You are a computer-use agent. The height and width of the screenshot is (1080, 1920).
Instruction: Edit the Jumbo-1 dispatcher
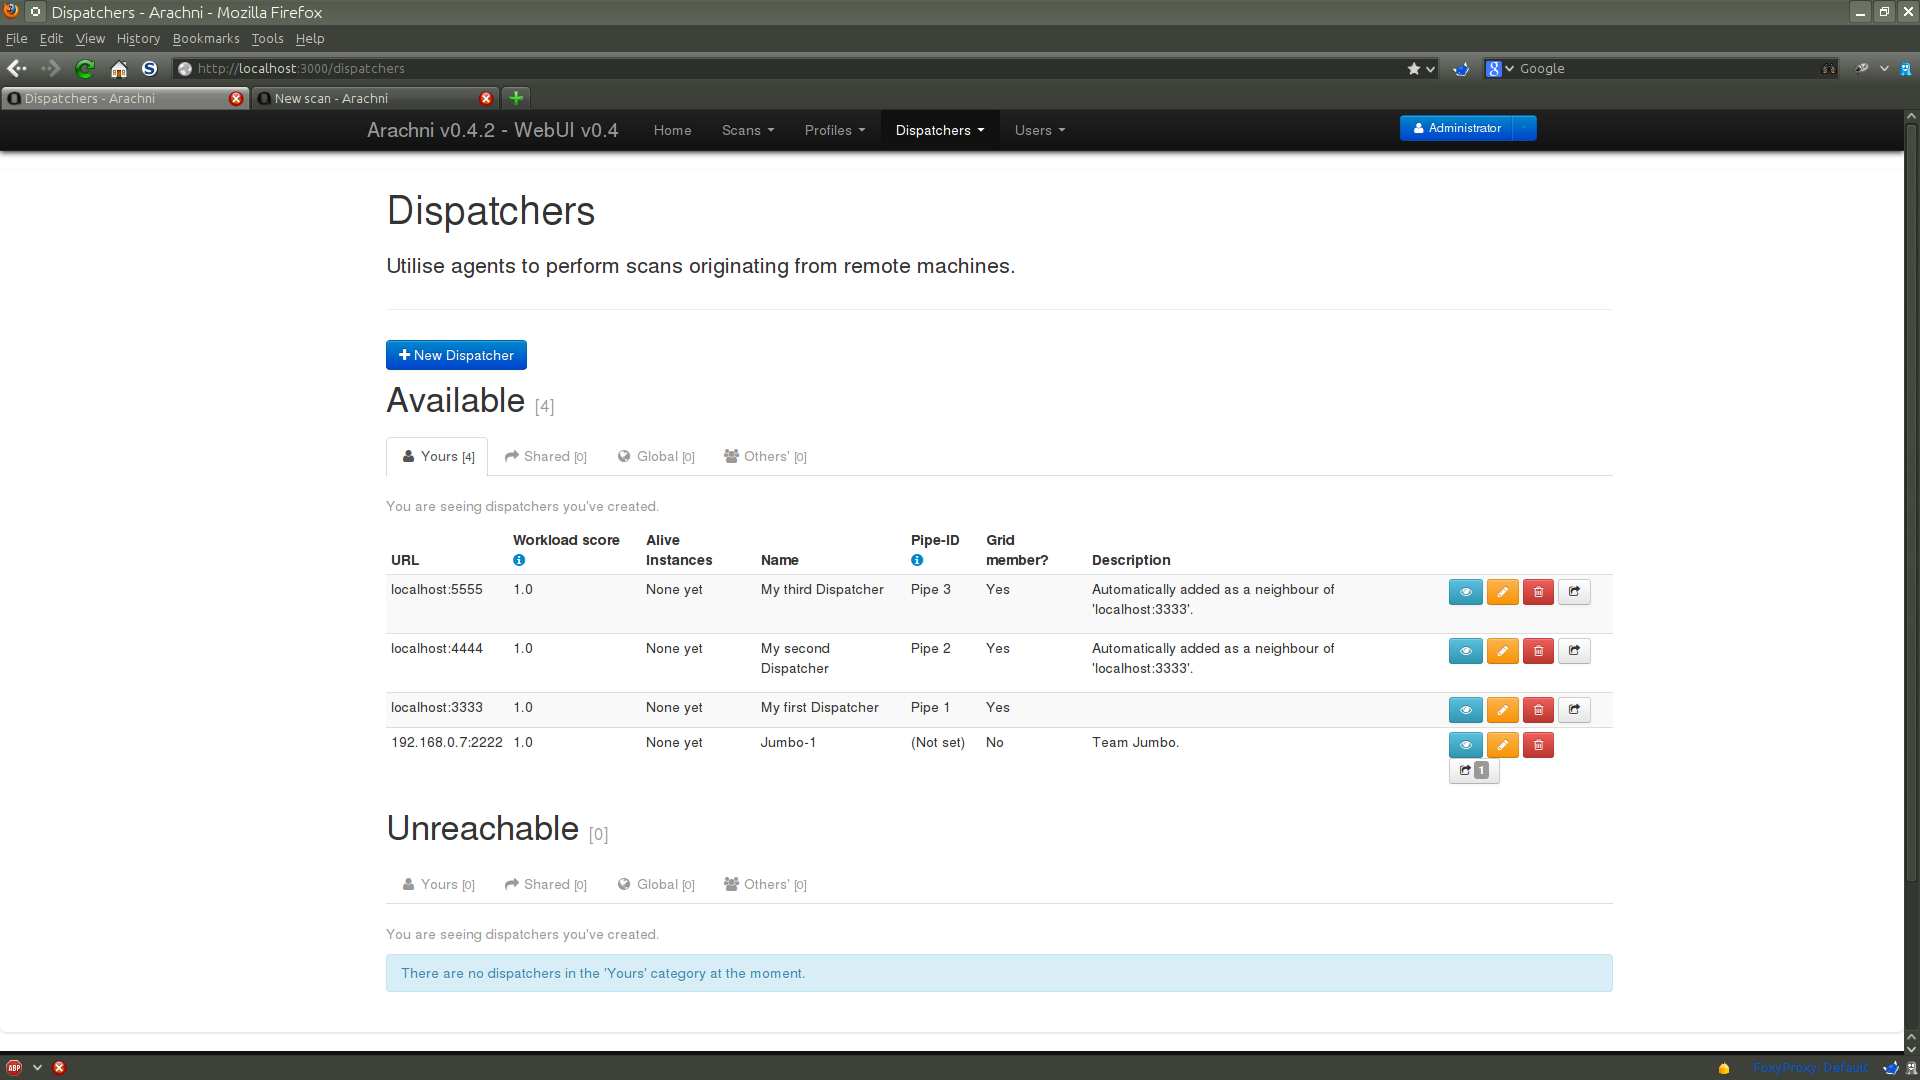pyautogui.click(x=1502, y=745)
